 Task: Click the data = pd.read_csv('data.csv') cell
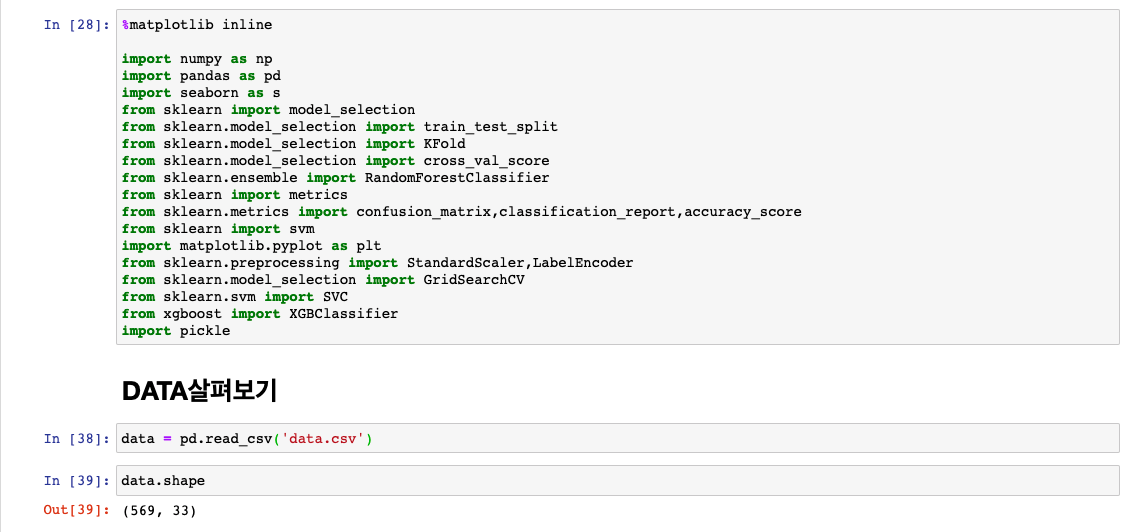617,438
